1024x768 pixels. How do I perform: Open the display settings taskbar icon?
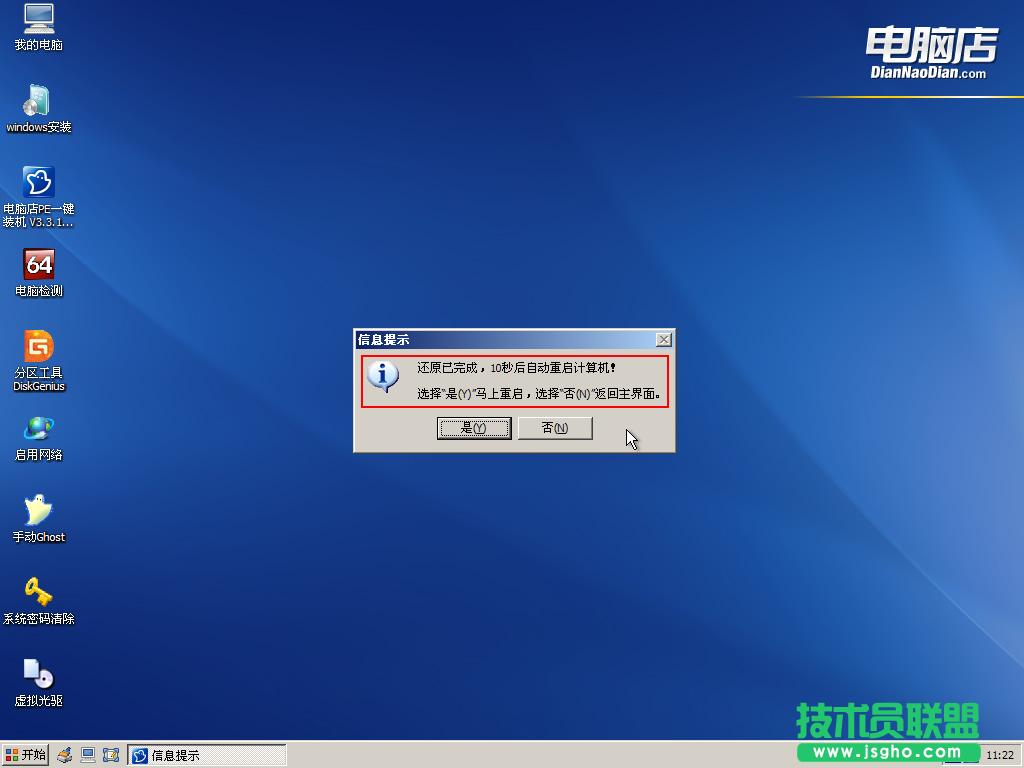tap(87, 755)
